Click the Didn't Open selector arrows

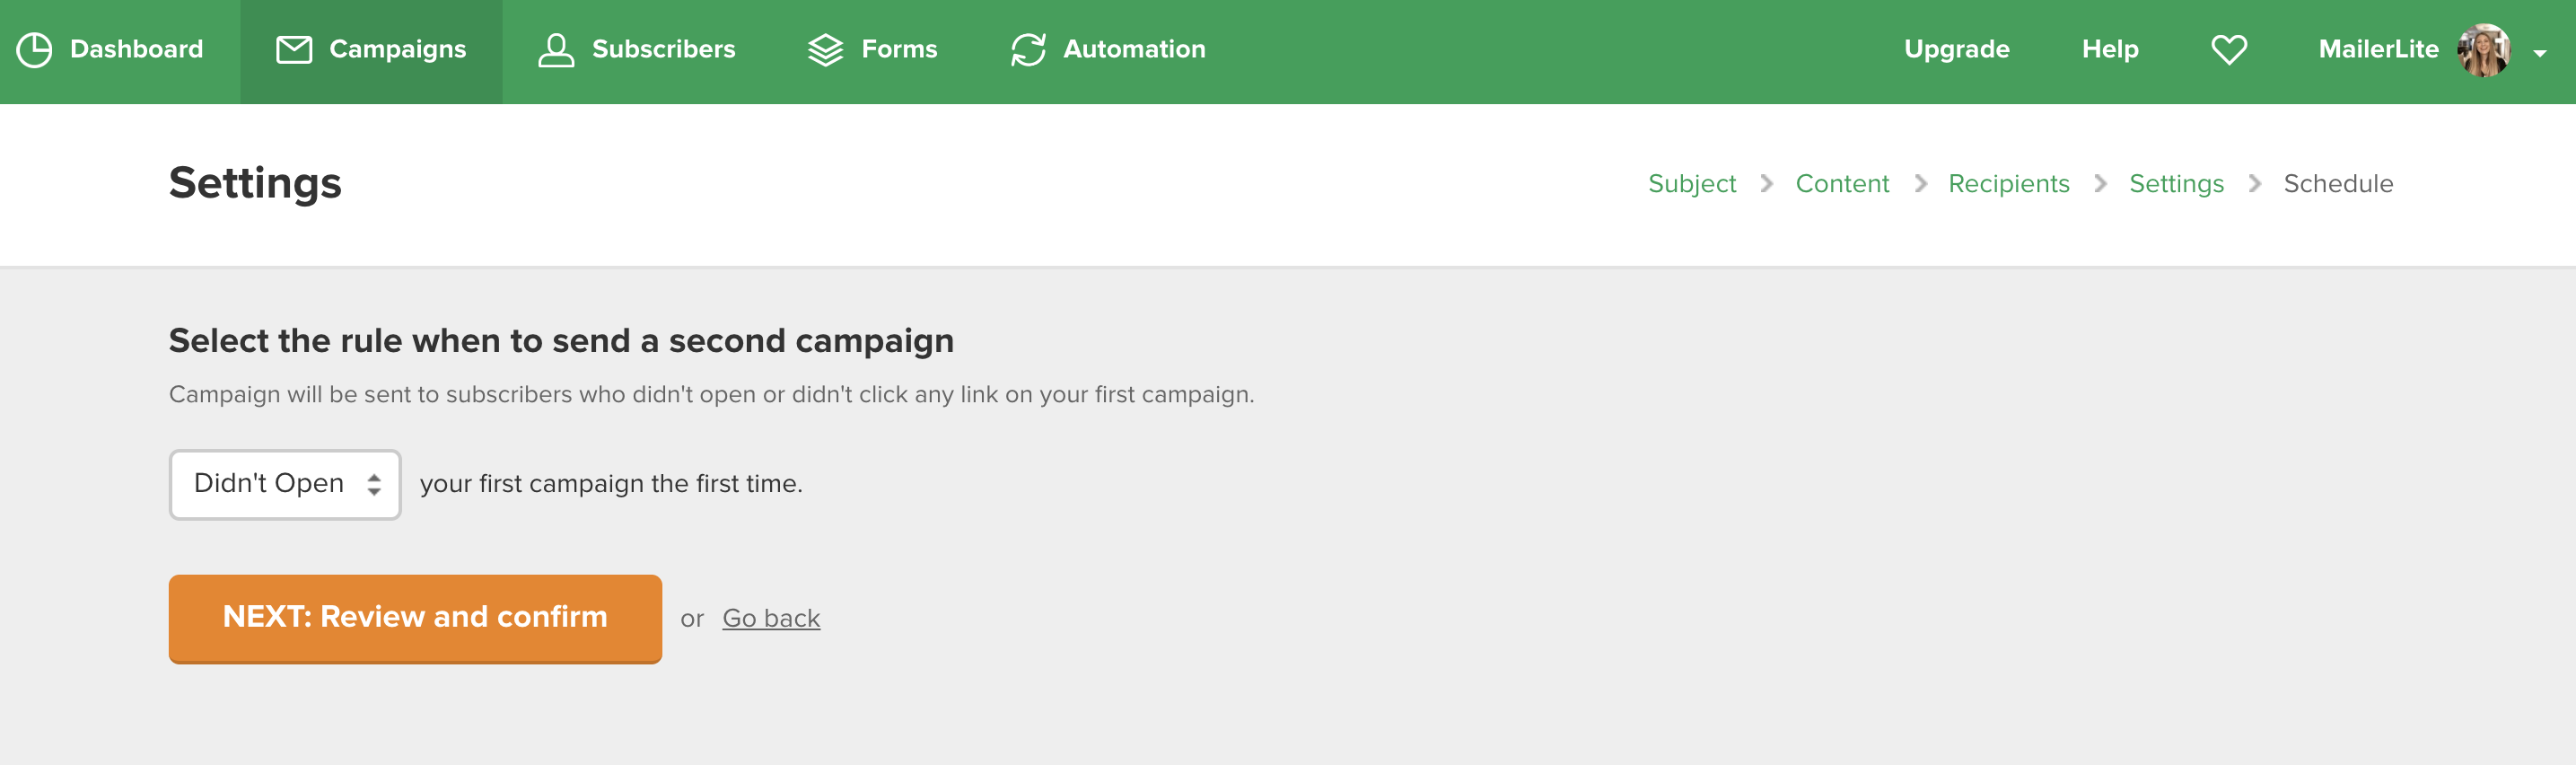click(374, 485)
